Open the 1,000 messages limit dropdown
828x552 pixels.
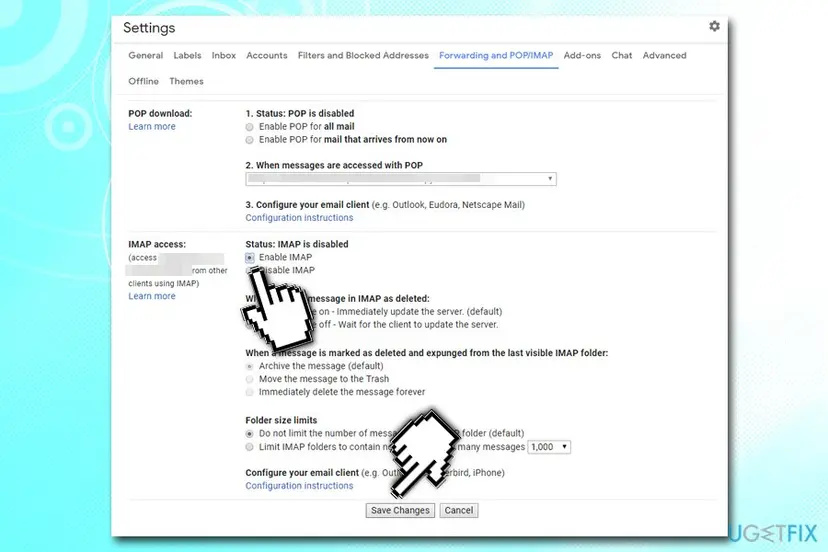(549, 447)
